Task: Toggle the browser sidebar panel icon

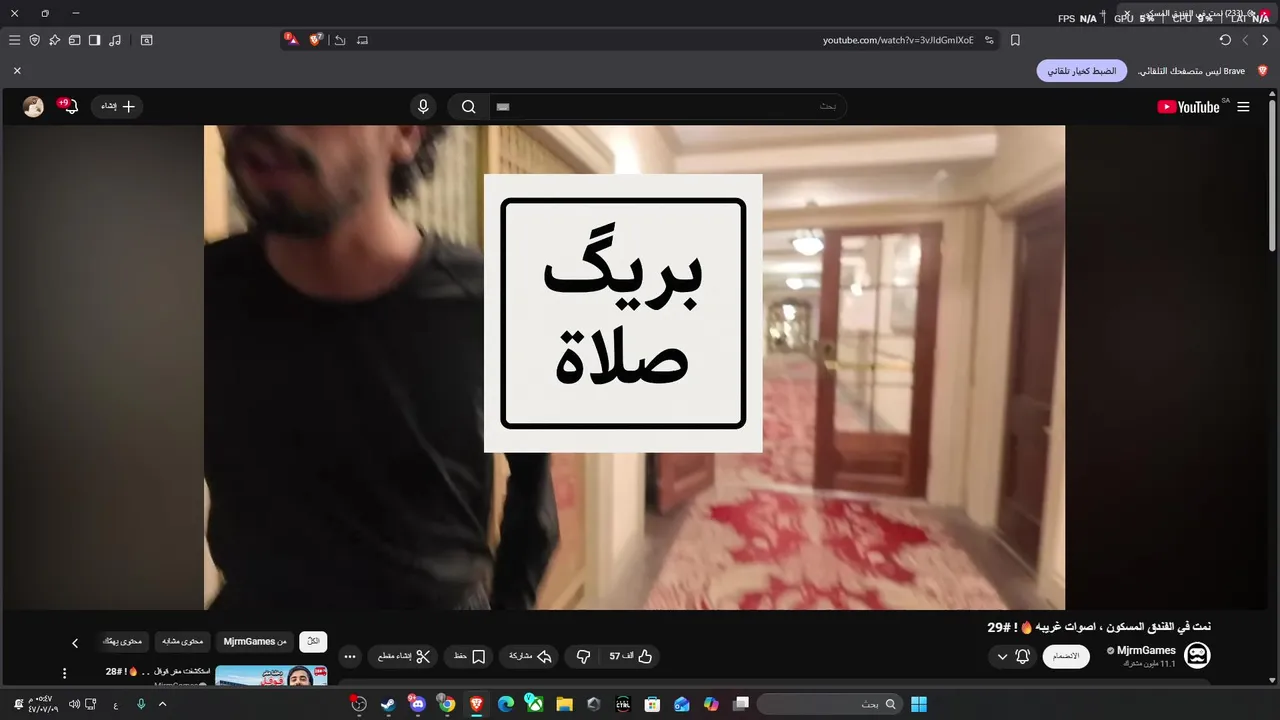Action: coord(94,40)
